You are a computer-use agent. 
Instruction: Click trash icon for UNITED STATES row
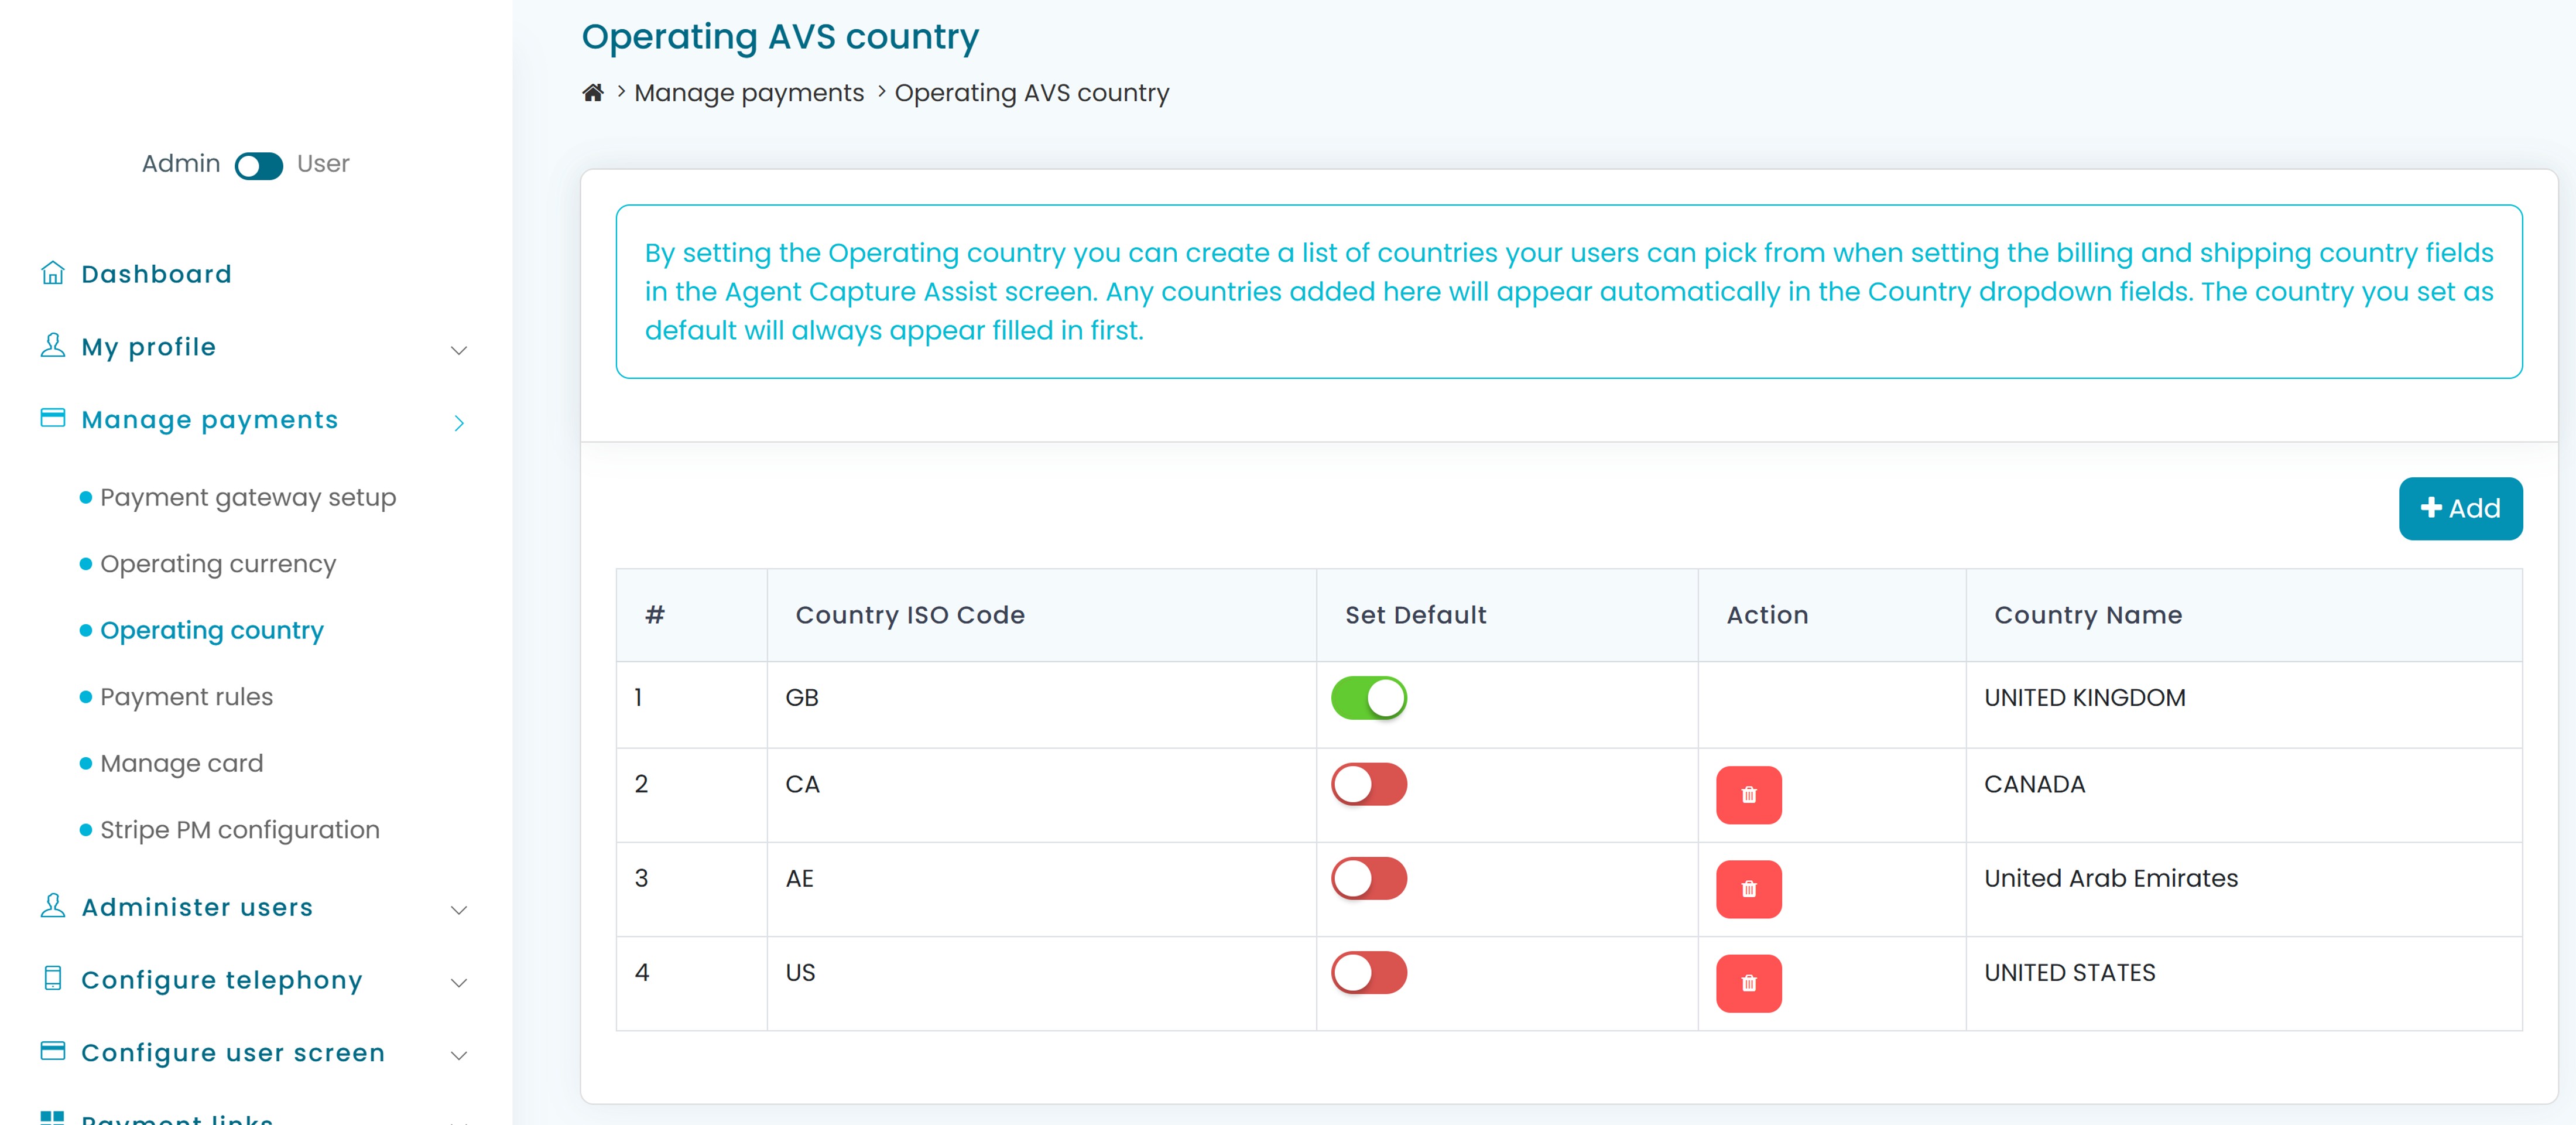(1748, 983)
